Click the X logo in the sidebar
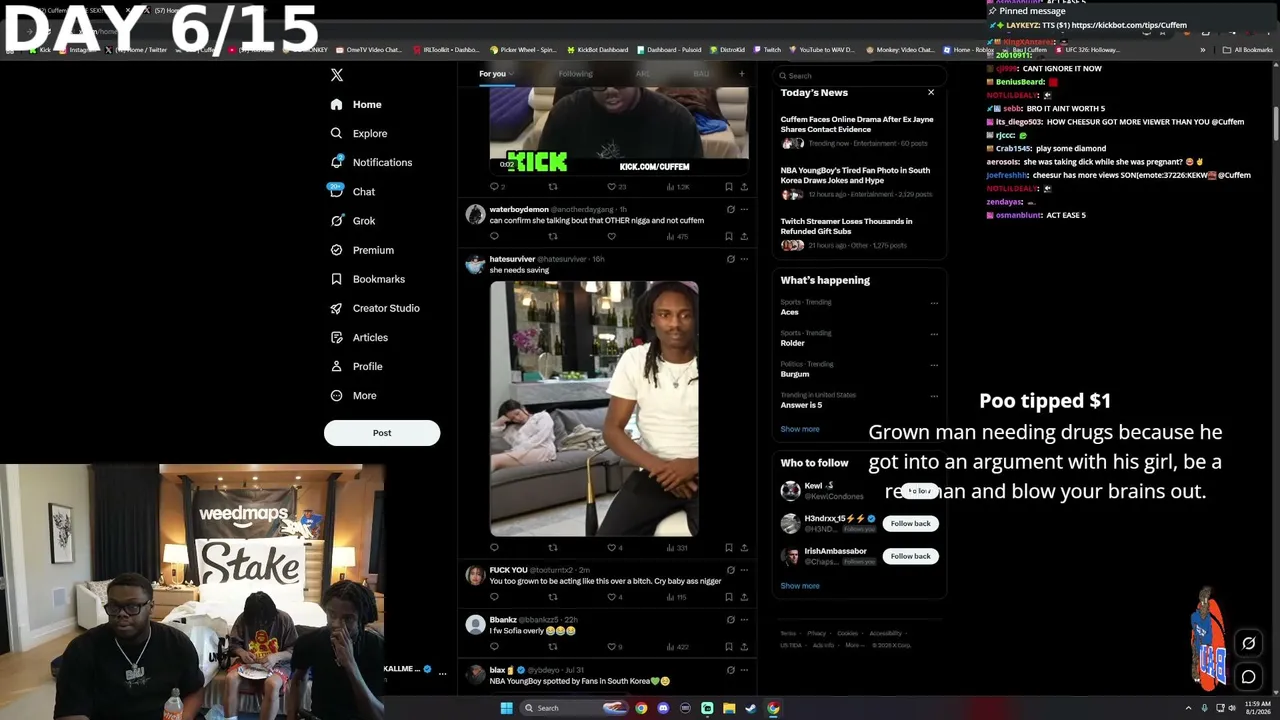Screen dimensions: 1280x720 337,75
